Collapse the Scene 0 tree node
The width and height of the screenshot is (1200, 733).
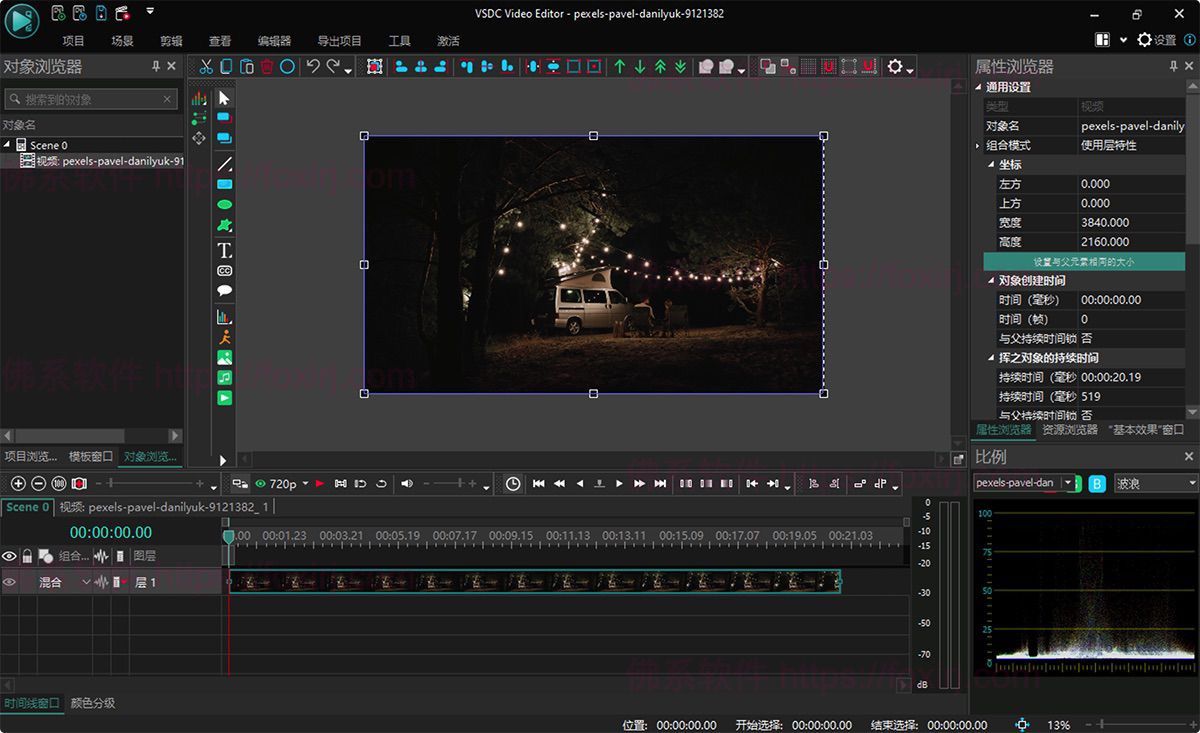pos(7,145)
